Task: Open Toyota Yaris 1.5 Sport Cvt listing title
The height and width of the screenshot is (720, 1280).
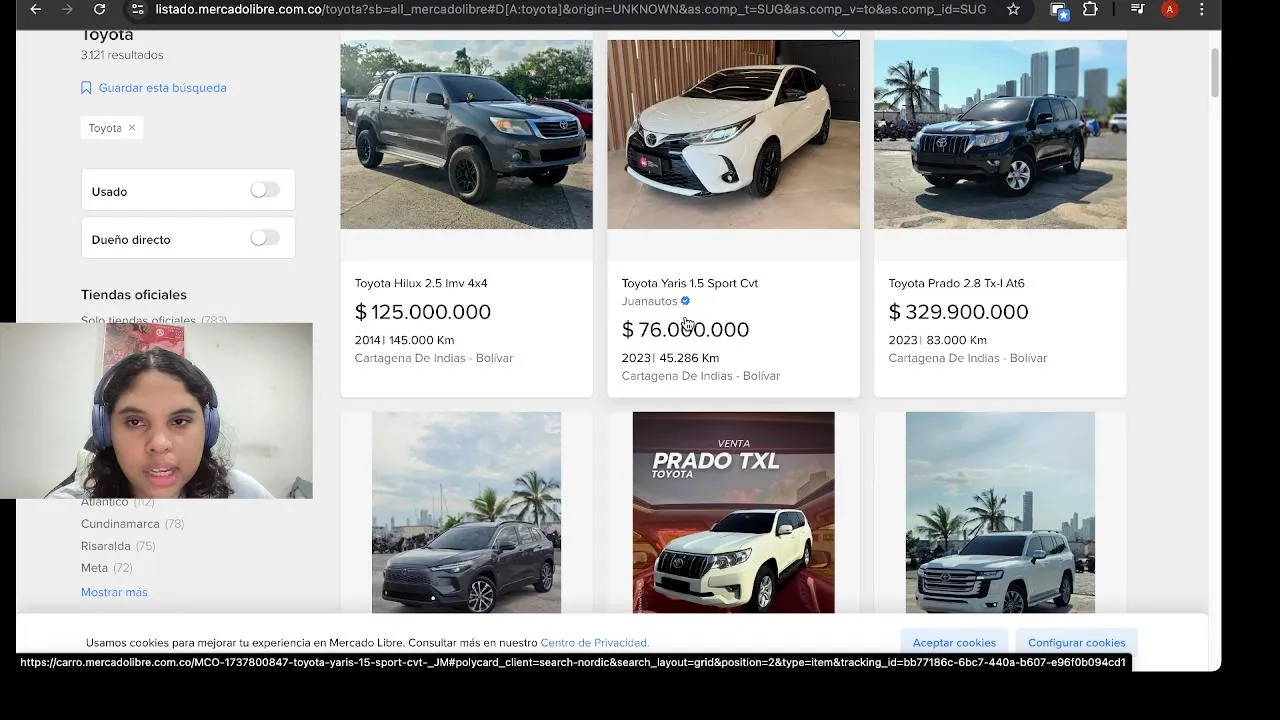Action: (x=690, y=283)
